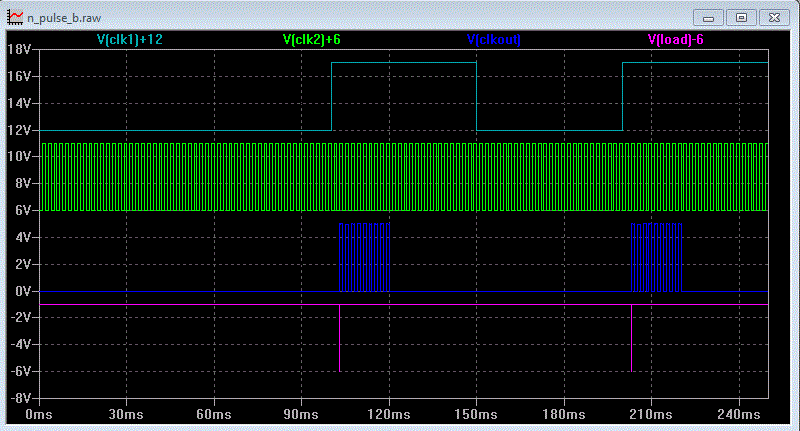Close the n_pulse_b.raw waveform window

[774, 17]
